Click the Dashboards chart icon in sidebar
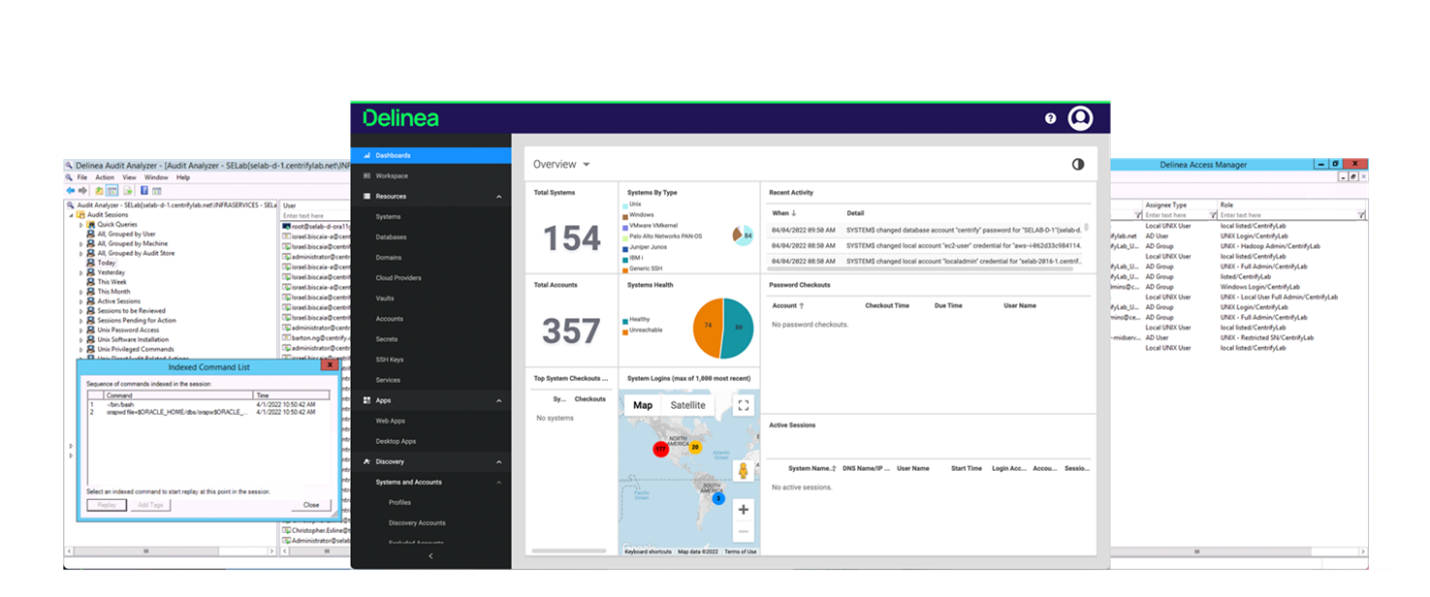 click(x=367, y=155)
